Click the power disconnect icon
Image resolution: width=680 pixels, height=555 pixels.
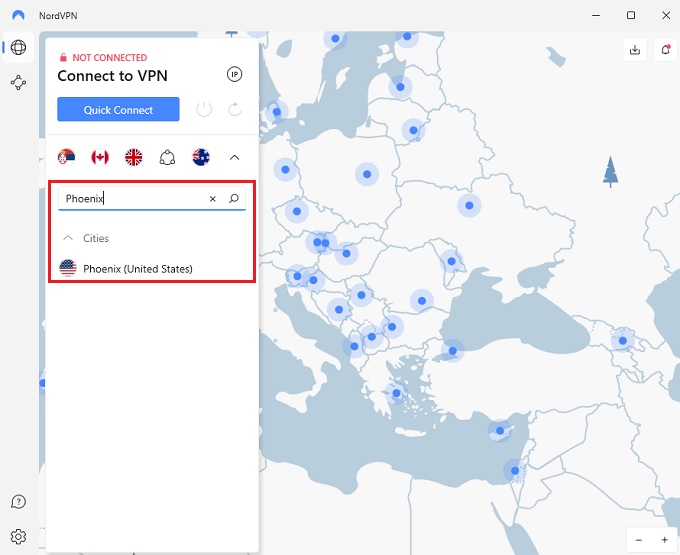point(204,109)
